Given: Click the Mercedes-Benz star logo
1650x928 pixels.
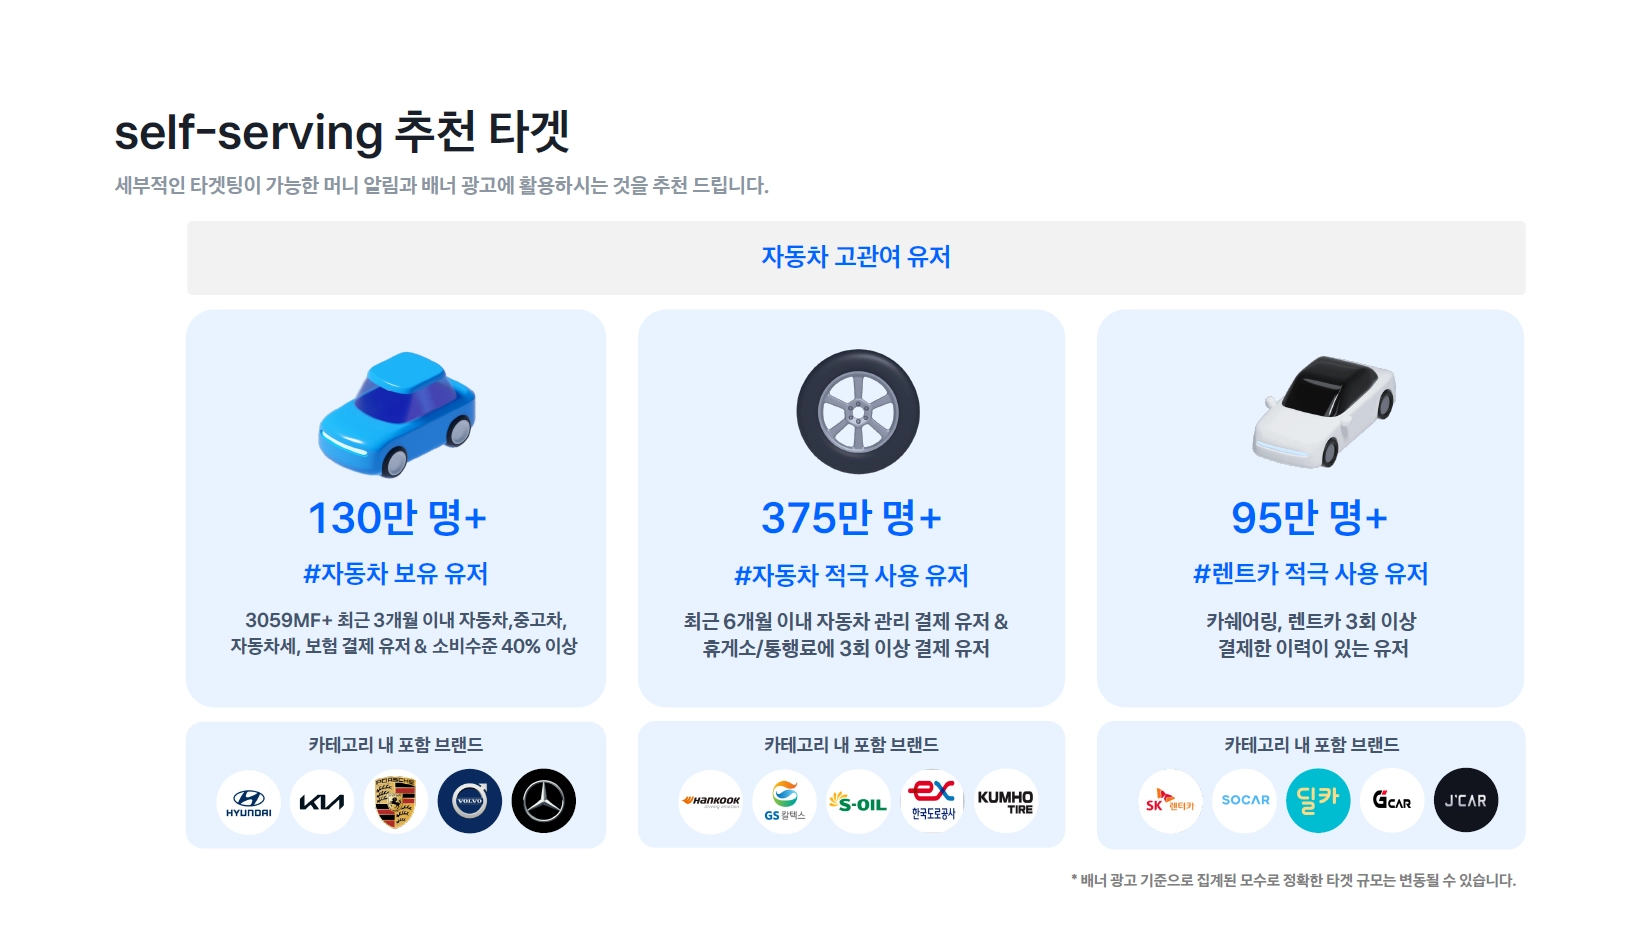Looking at the screenshot, I should [x=544, y=801].
